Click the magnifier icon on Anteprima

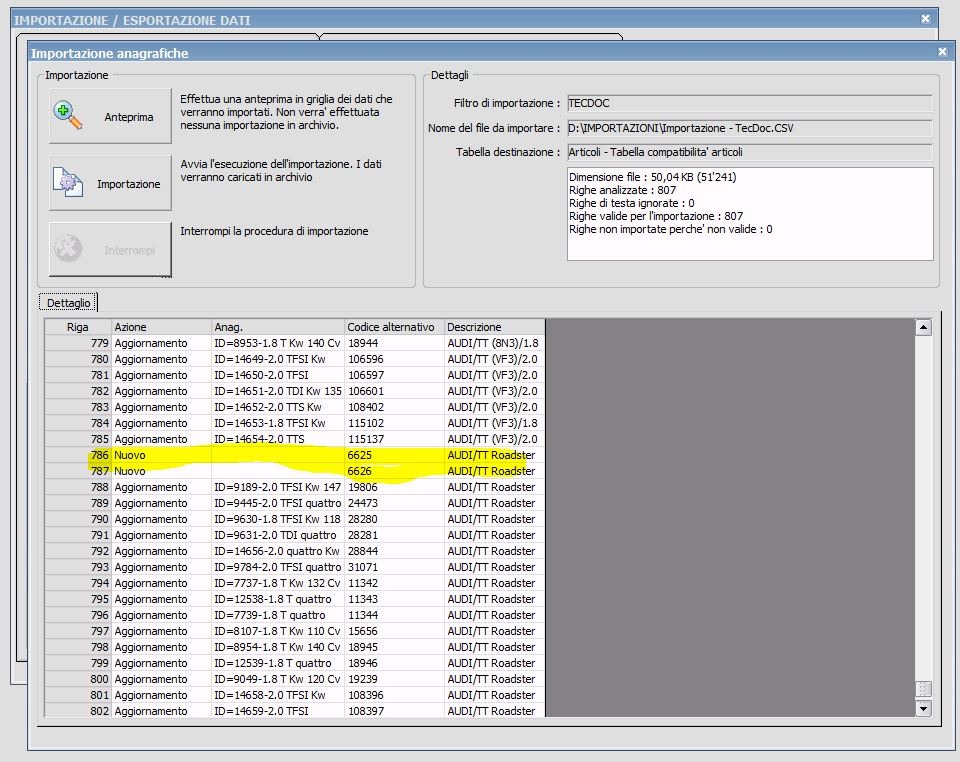coord(68,116)
